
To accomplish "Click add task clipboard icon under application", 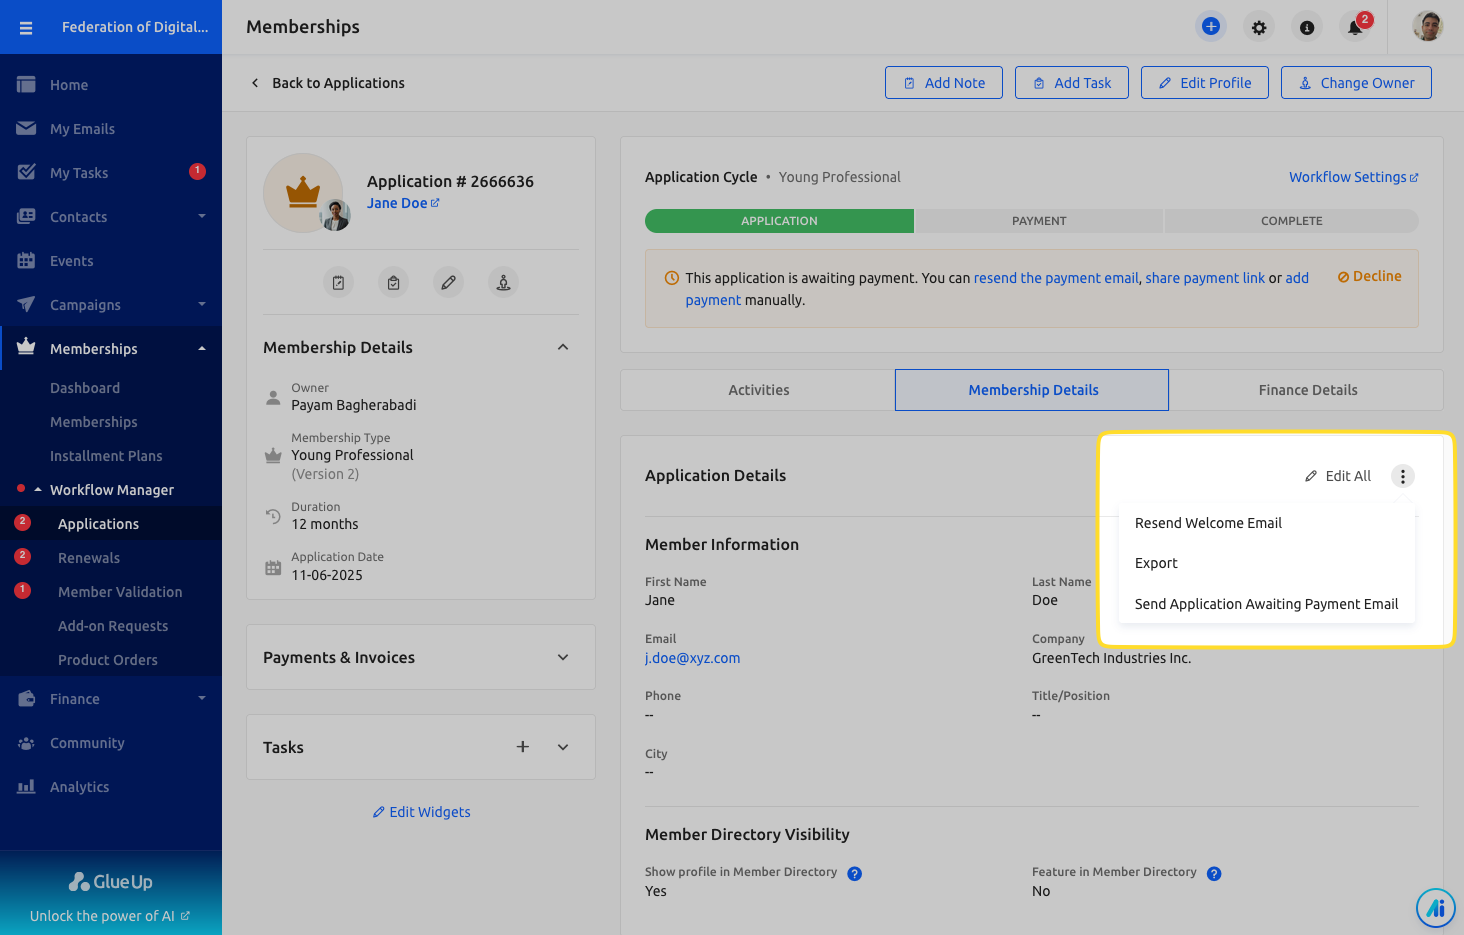I will 394,283.
